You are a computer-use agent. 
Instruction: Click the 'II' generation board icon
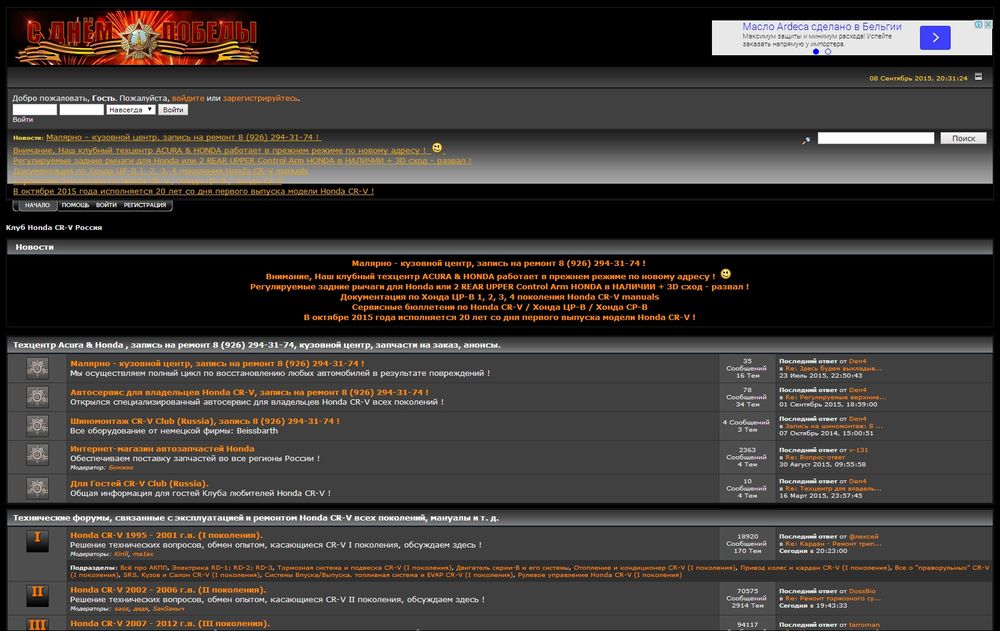(37, 595)
